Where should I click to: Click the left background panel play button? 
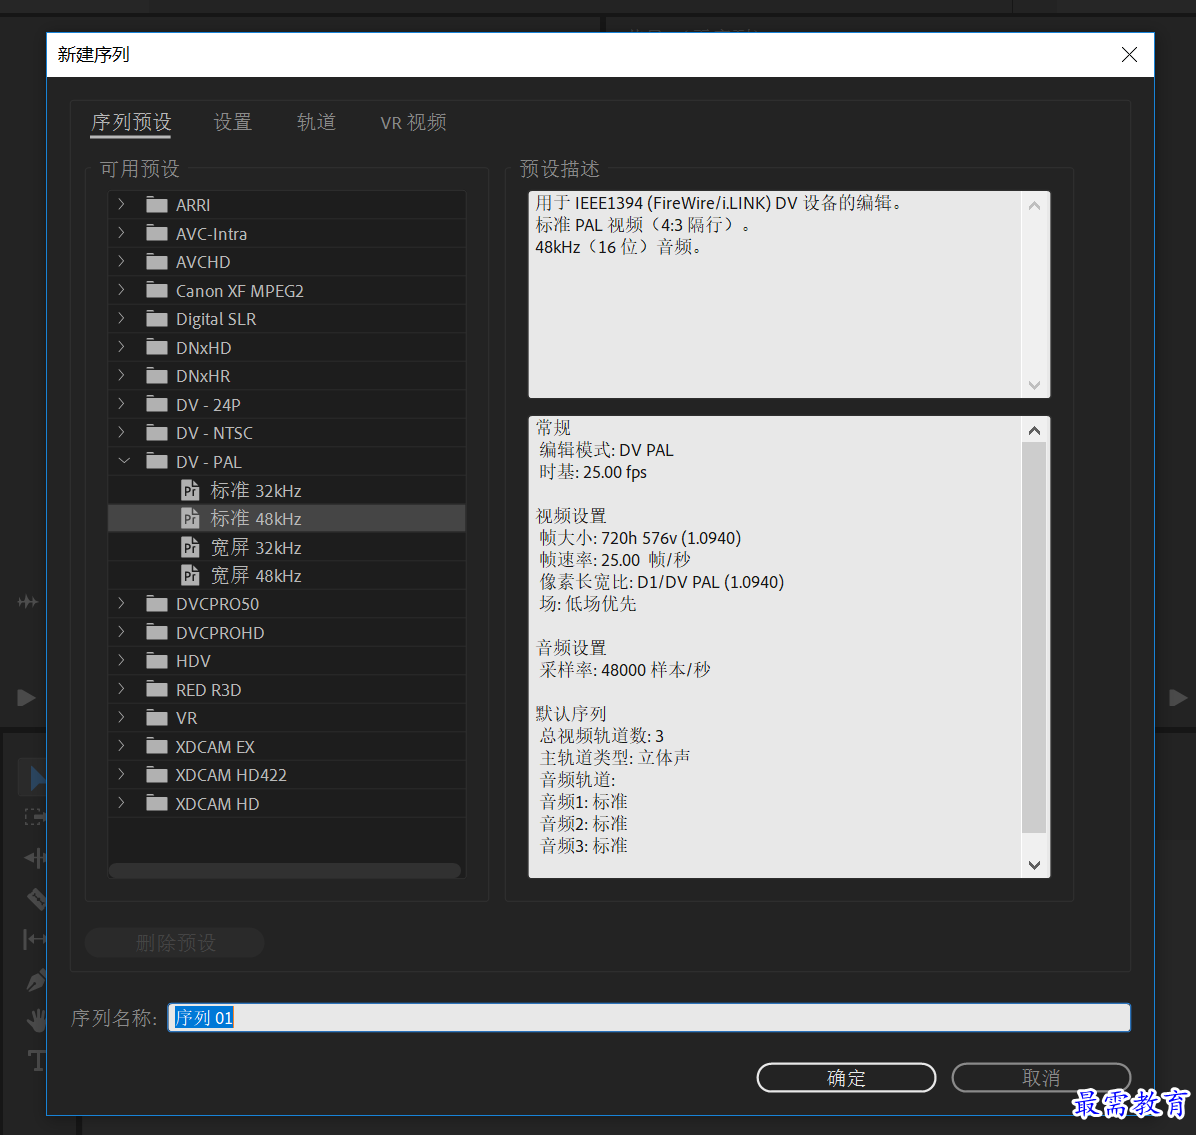pyautogui.click(x=26, y=697)
